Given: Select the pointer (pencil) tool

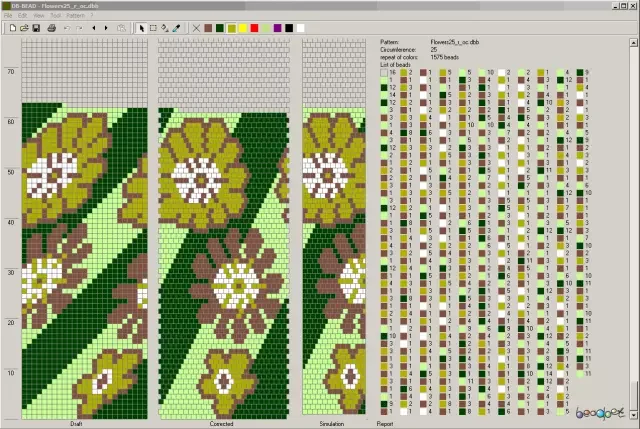Looking at the screenshot, I should pyautogui.click(x=141, y=28).
